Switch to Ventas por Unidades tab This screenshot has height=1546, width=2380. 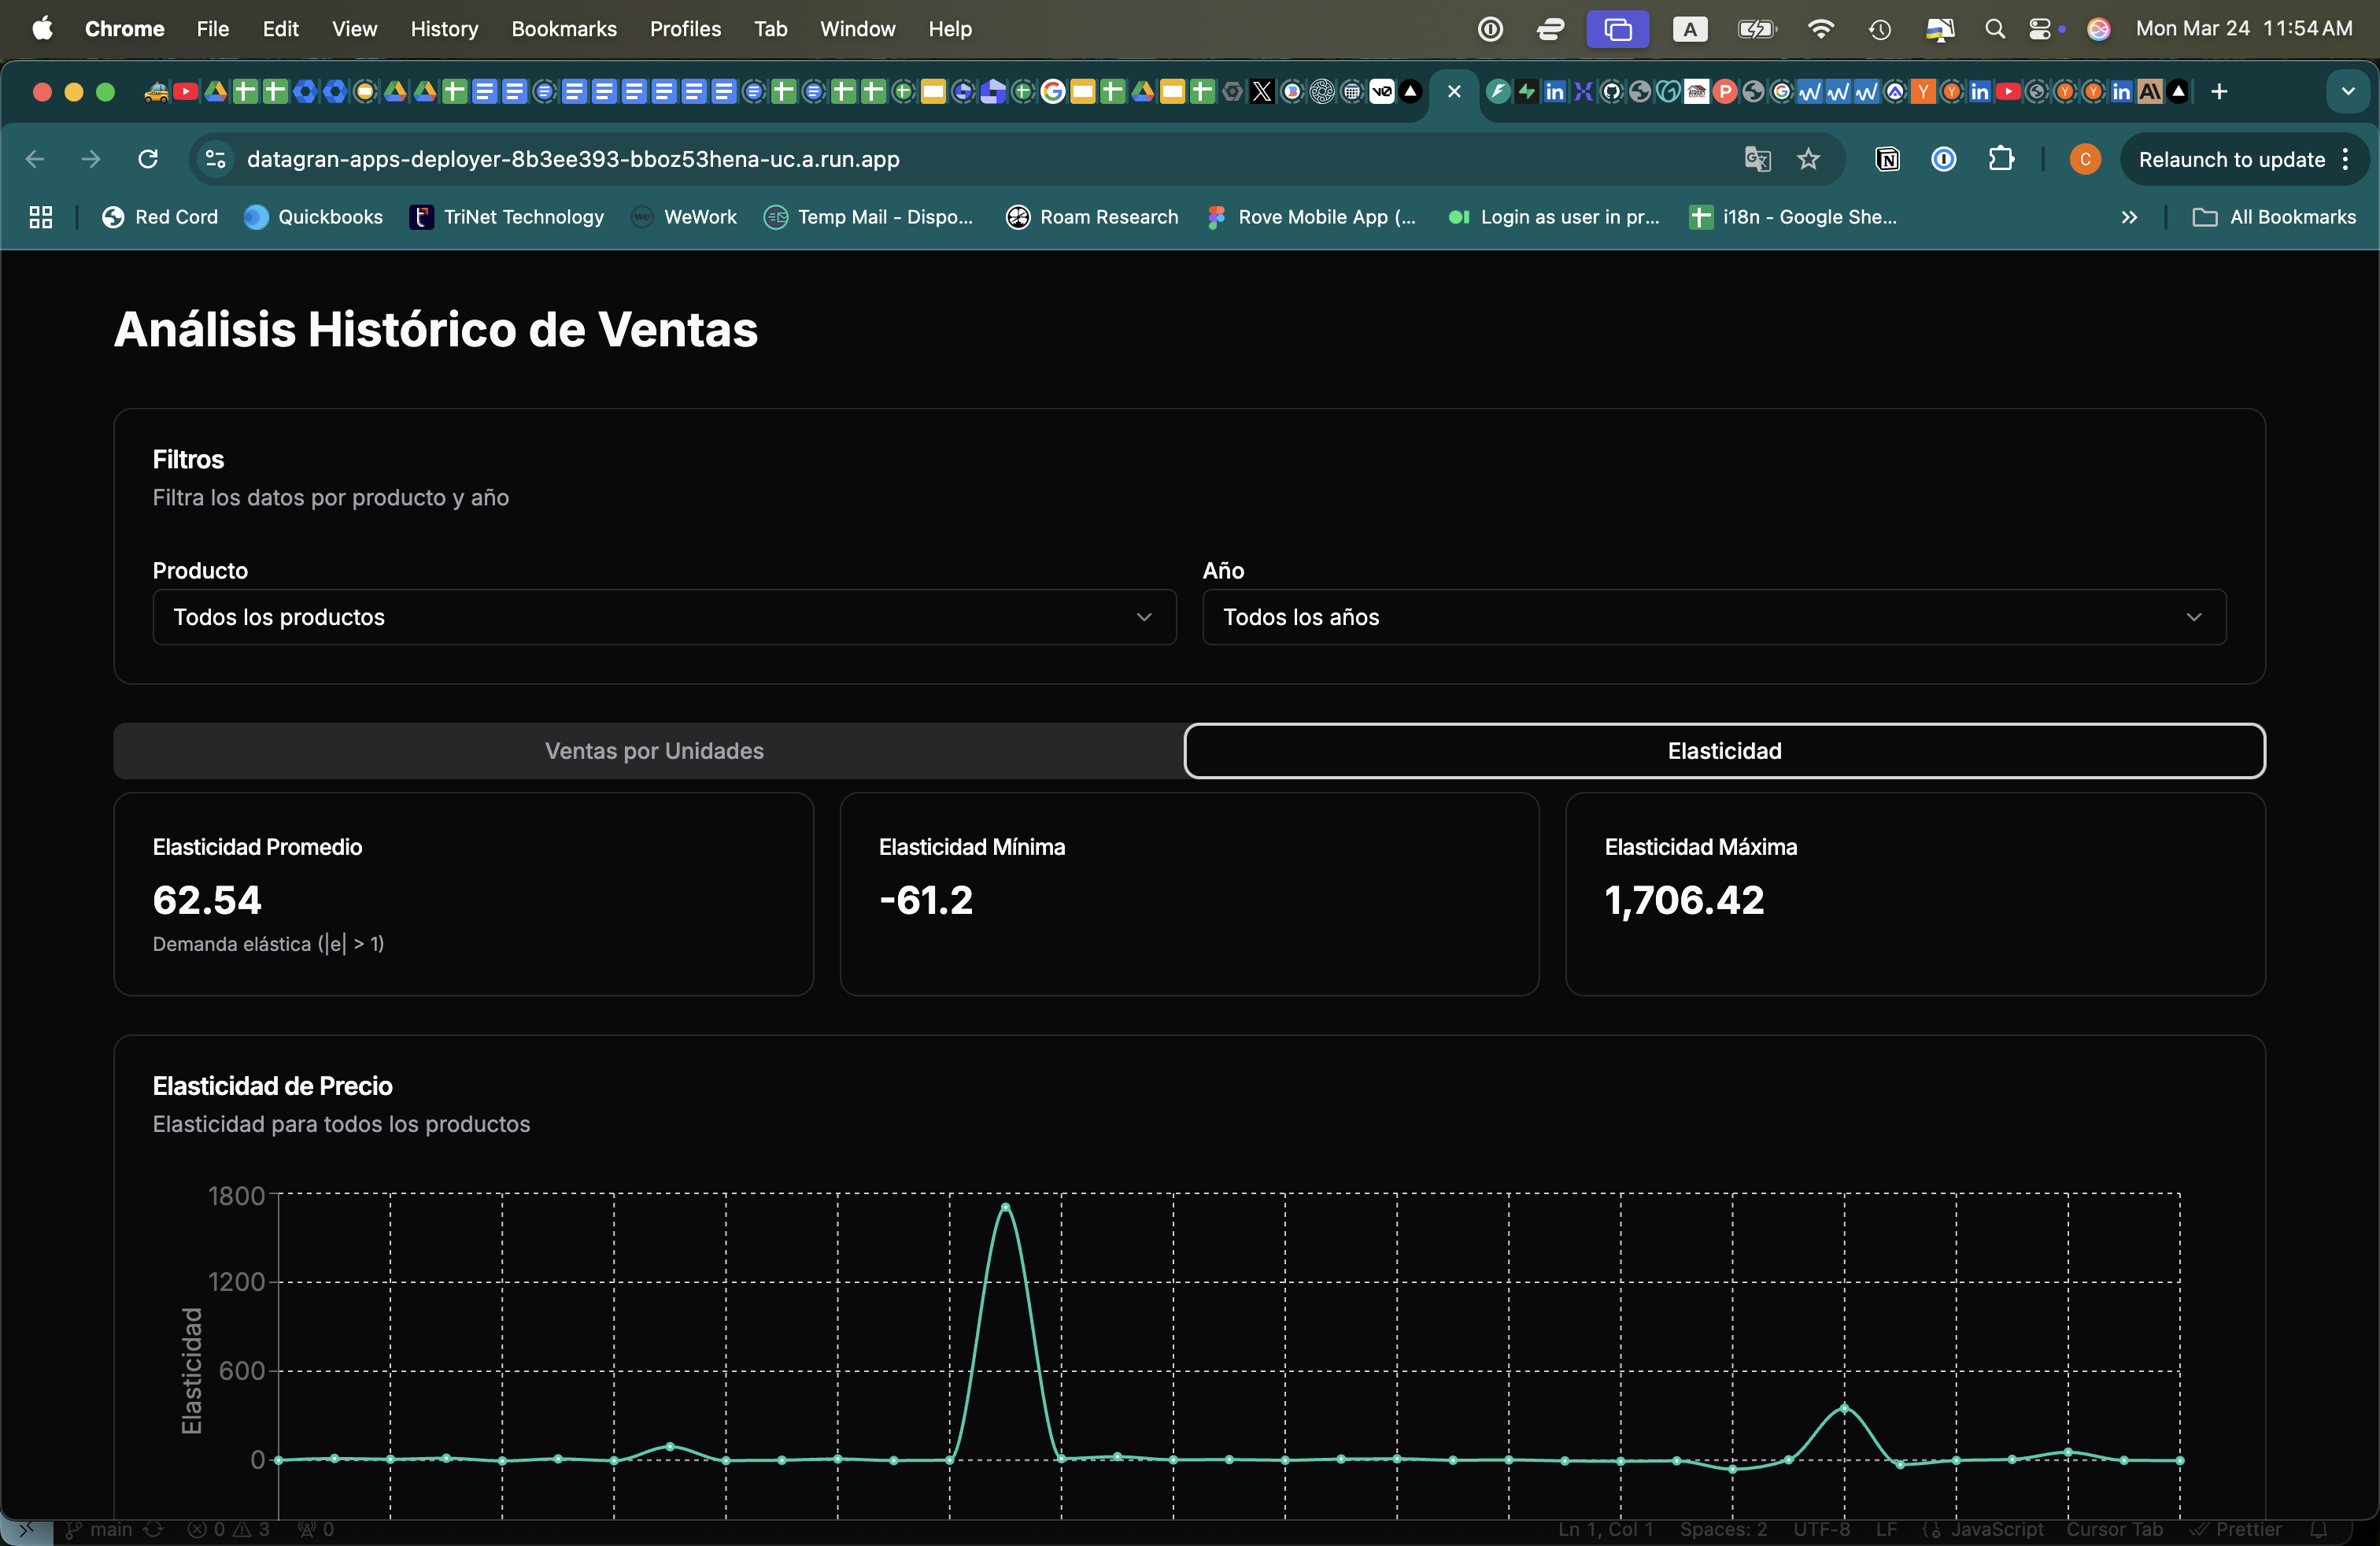654,751
